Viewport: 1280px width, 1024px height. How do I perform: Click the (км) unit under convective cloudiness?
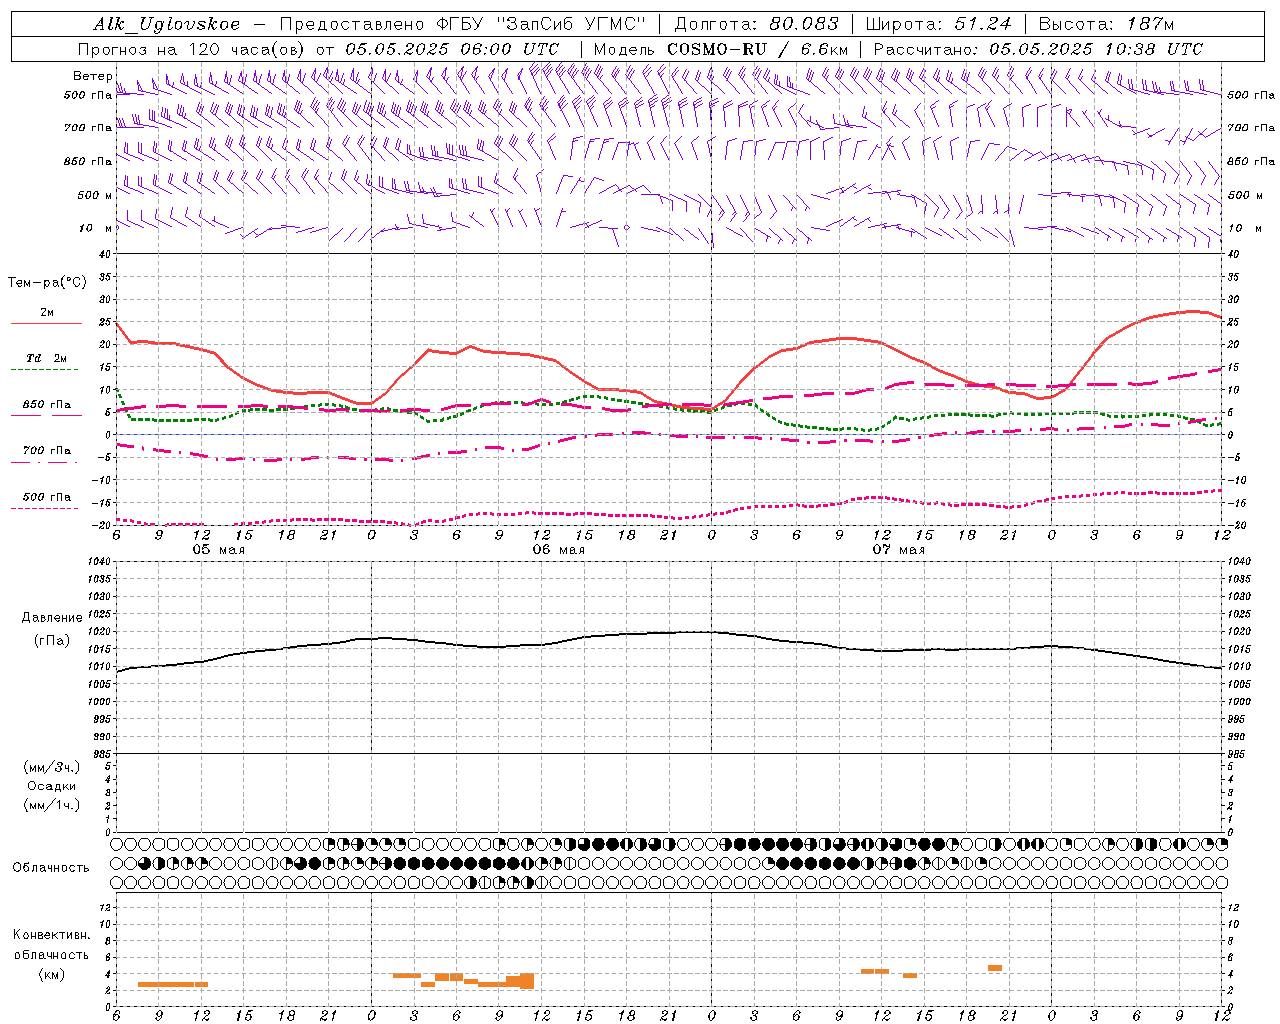coord(51,974)
